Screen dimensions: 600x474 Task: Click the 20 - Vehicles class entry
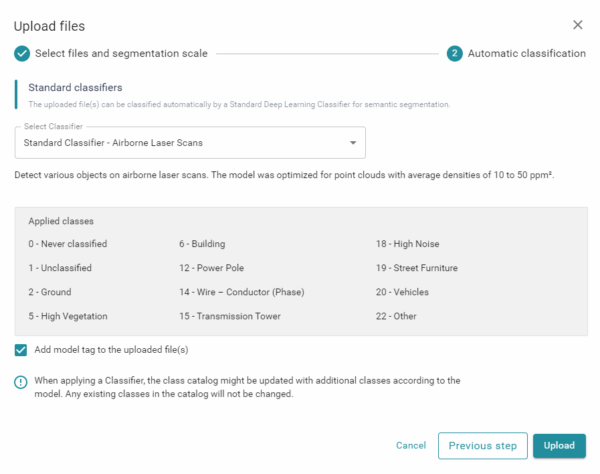pos(408,292)
